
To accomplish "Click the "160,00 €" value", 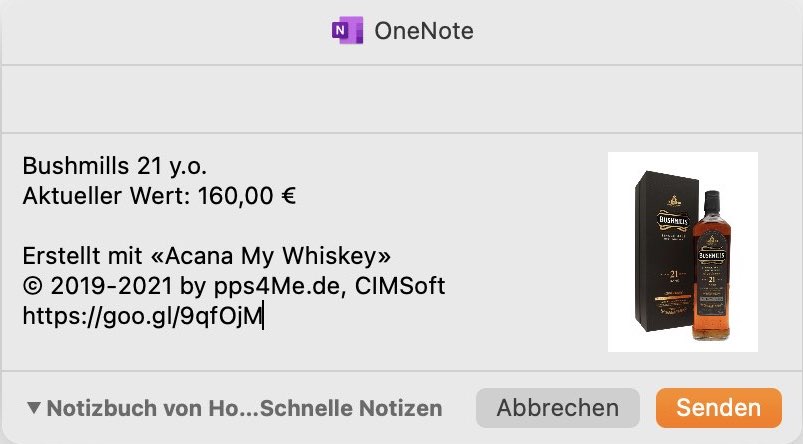I will click(x=247, y=196).
